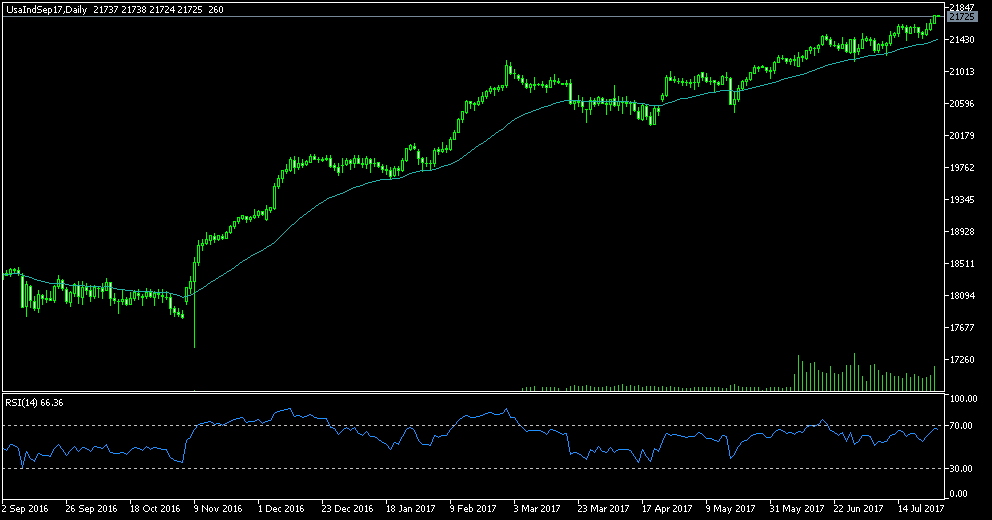Click price axis label 21013
The height and width of the screenshot is (520, 992).
pyautogui.click(x=962, y=71)
